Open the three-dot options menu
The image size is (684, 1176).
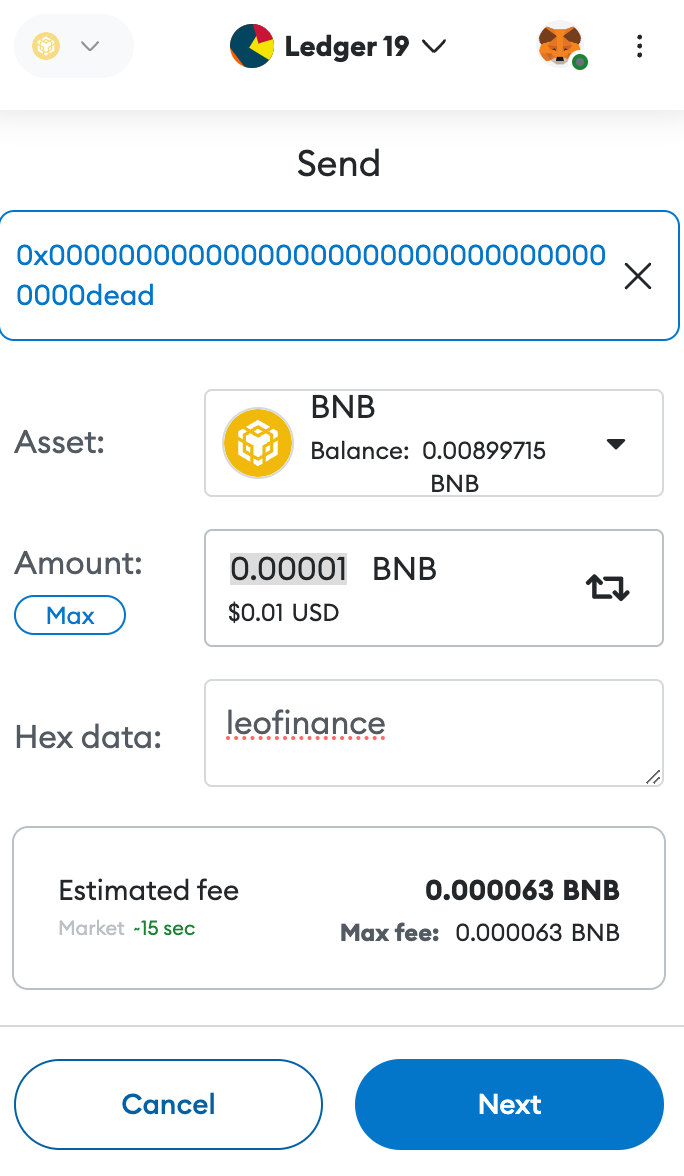(639, 46)
